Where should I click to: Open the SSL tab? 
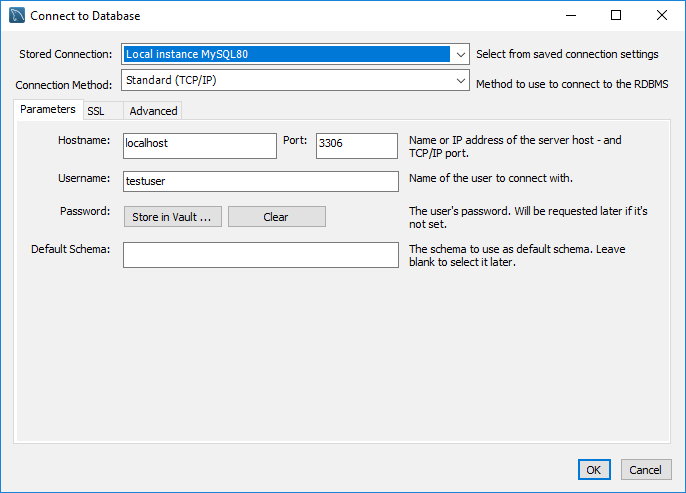pyautogui.click(x=96, y=111)
